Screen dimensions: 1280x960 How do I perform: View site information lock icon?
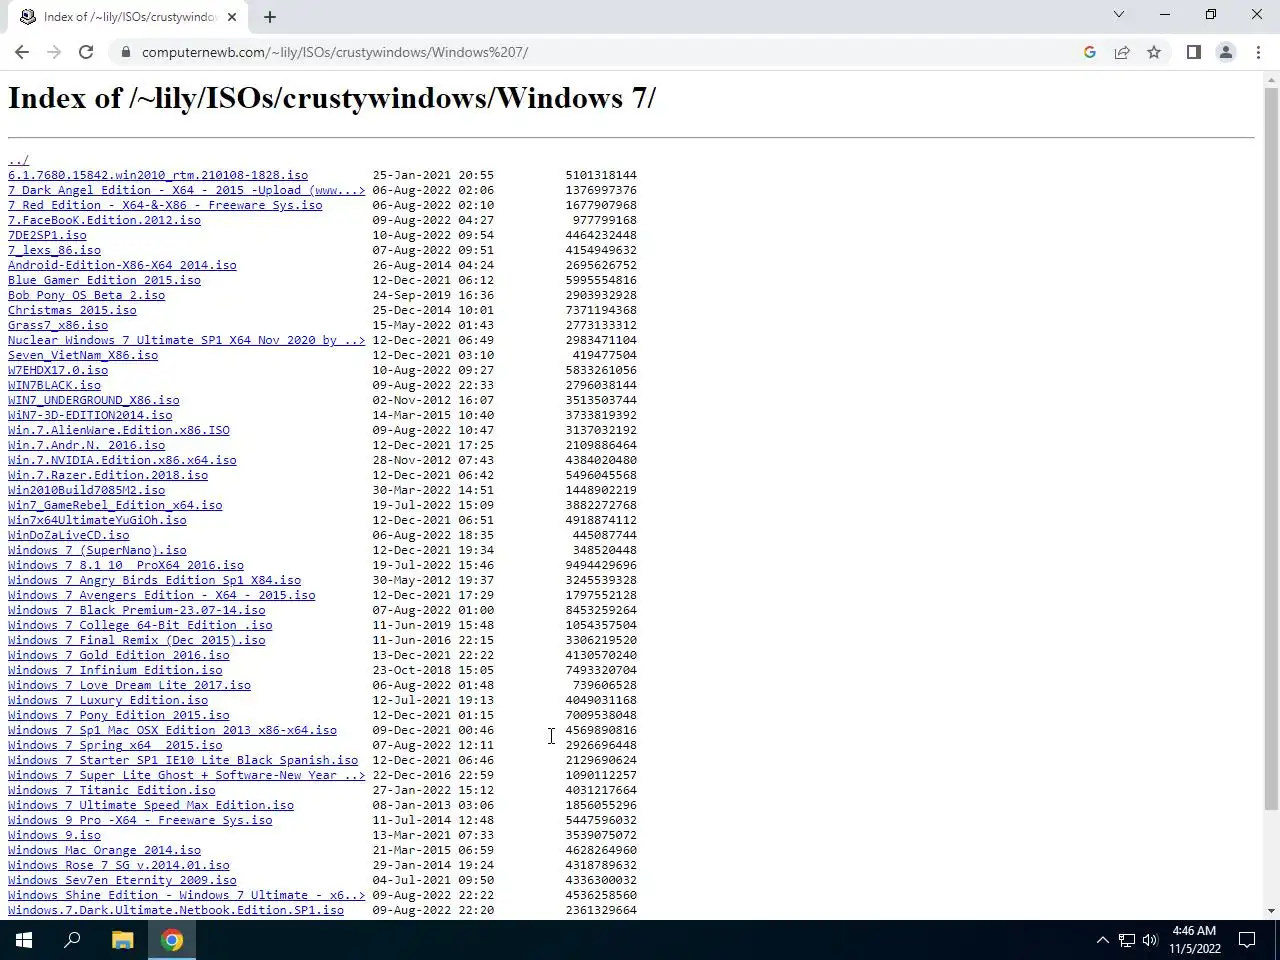pos(124,52)
